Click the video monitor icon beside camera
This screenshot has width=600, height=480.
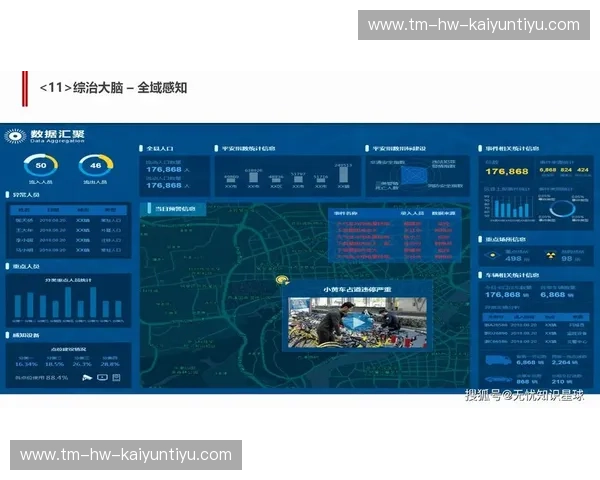[102, 377]
